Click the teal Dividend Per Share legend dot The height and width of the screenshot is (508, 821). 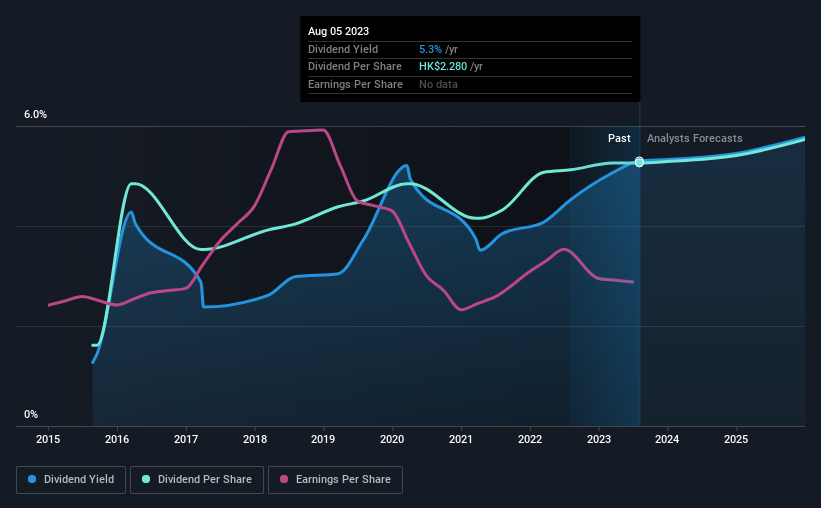pos(146,479)
